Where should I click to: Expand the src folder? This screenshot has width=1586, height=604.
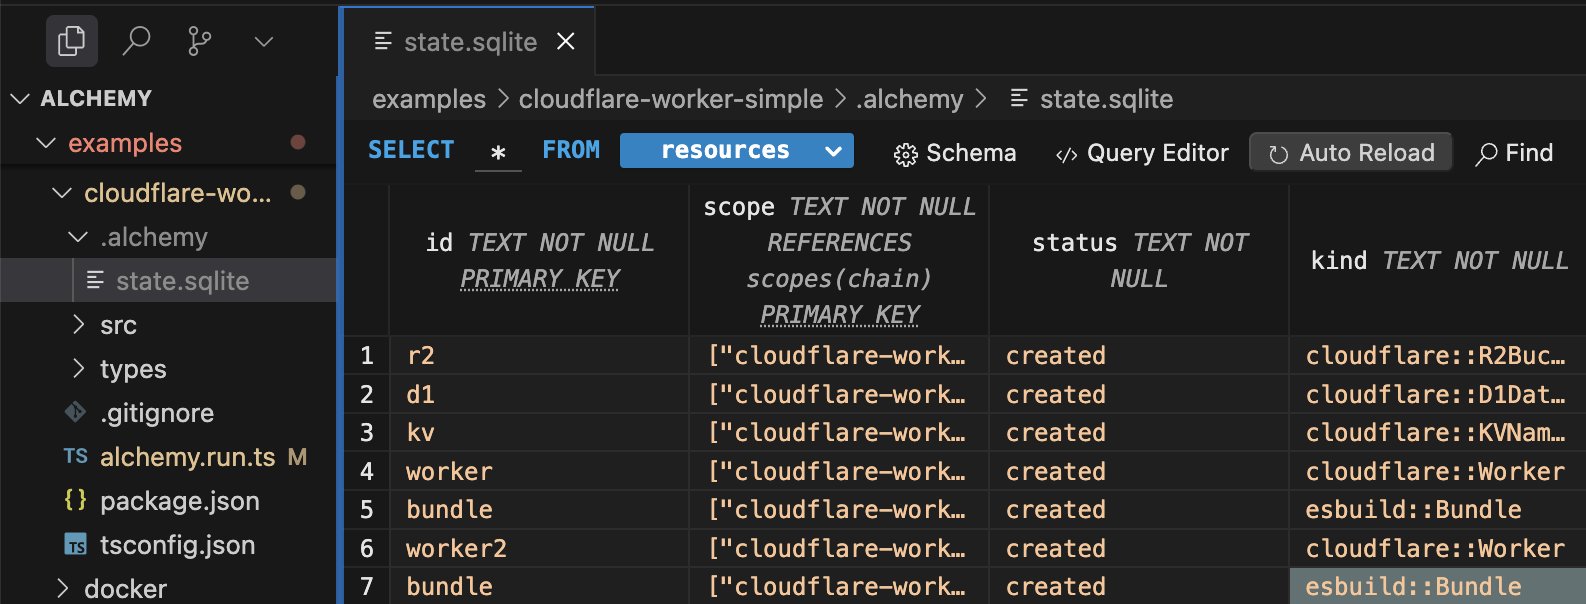(x=79, y=325)
